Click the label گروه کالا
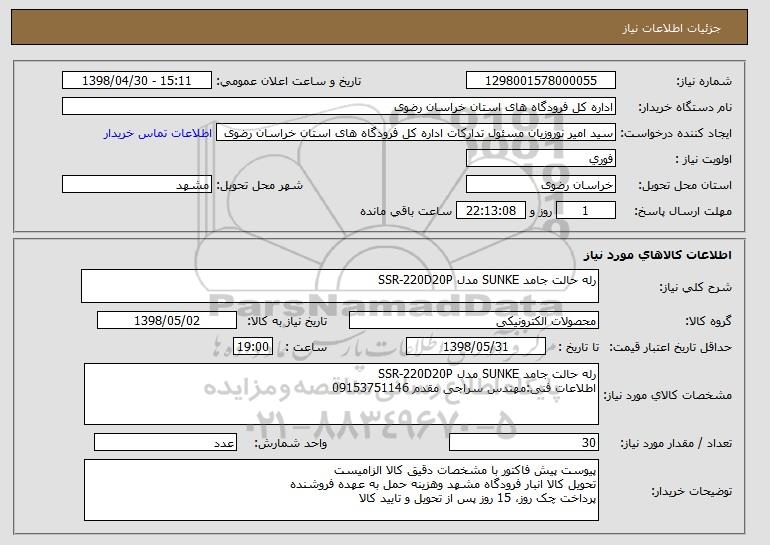 709,321
